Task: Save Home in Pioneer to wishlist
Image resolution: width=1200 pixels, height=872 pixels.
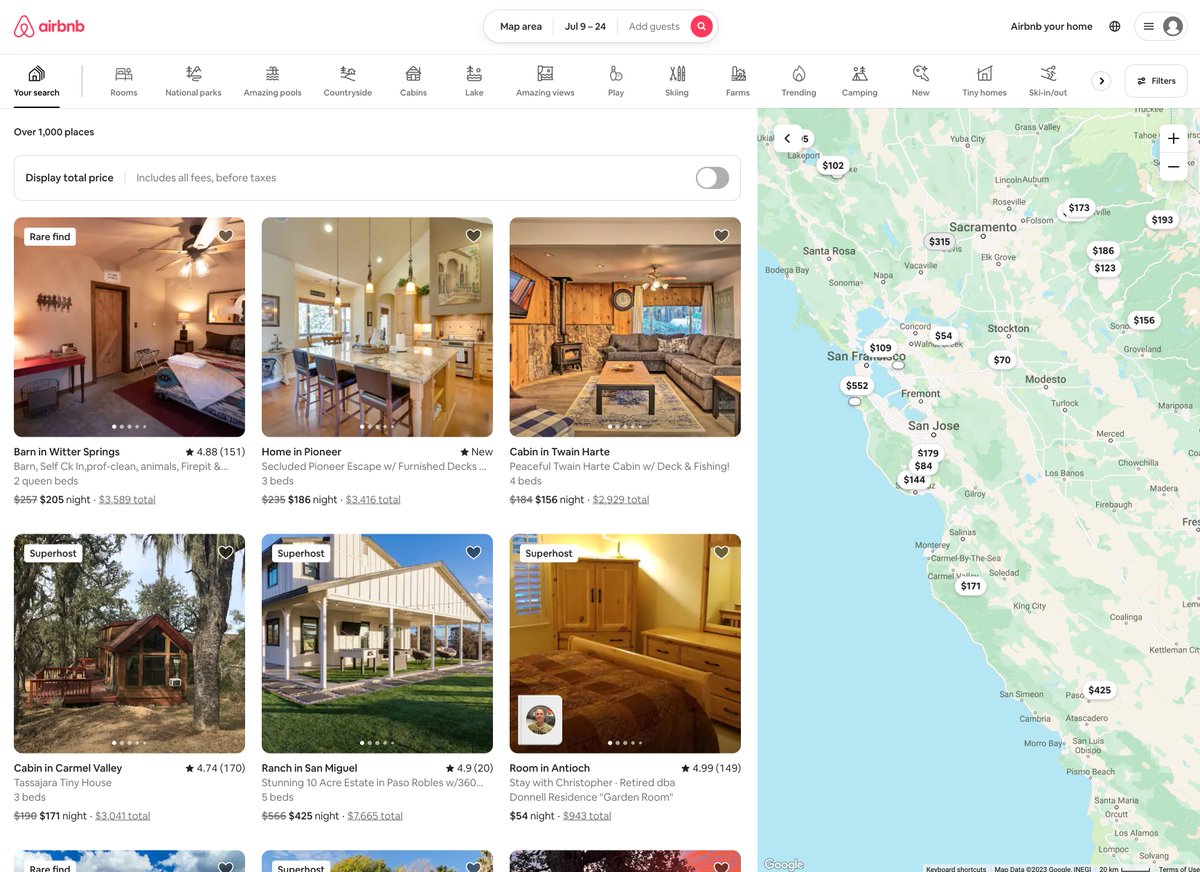Action: click(474, 236)
